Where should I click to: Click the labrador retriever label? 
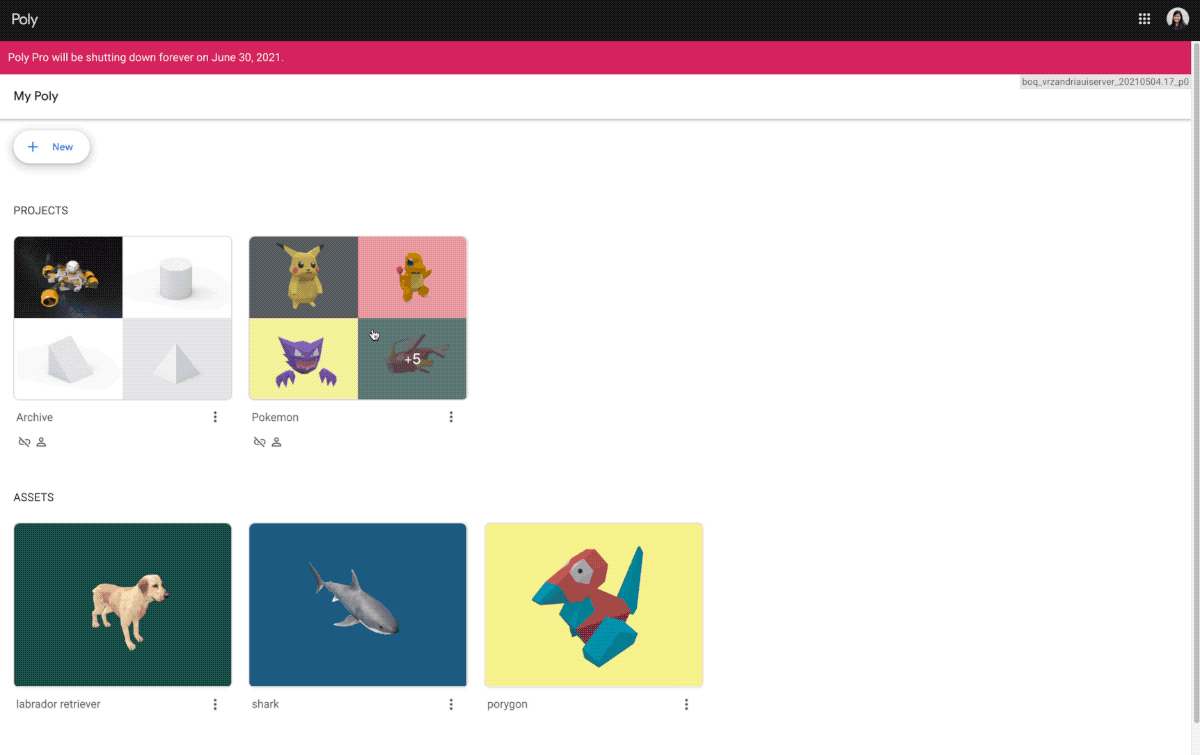coord(58,704)
